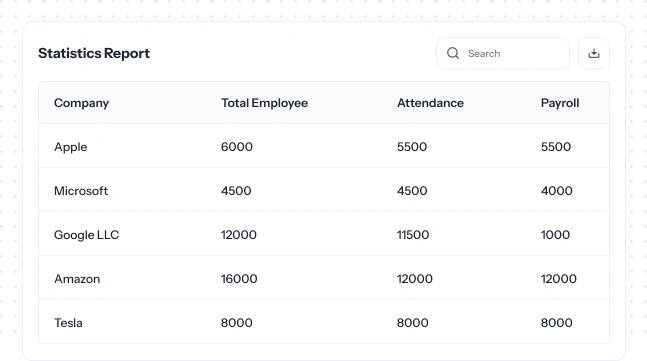647x361 pixels.
Task: Select the Tesla company row
Action: 324,322
